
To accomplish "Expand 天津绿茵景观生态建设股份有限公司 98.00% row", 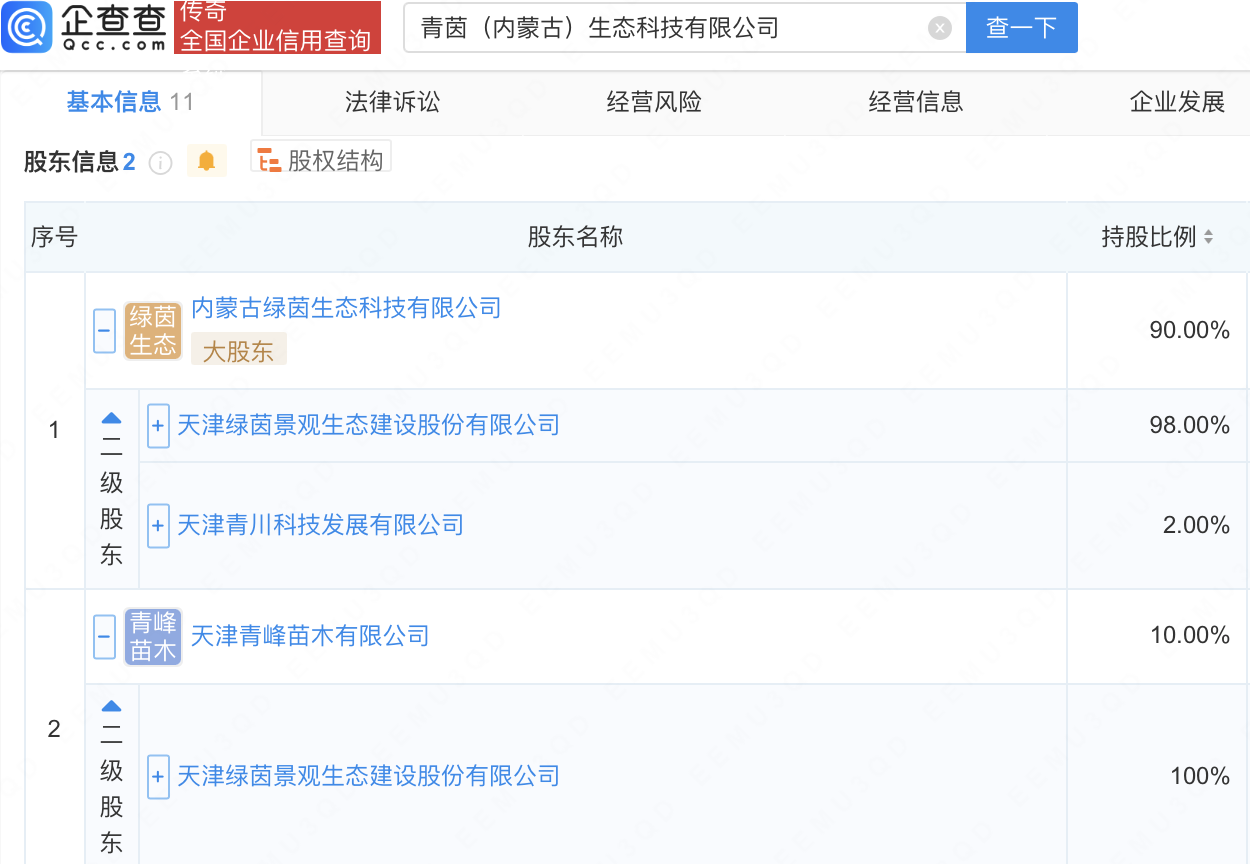I will [x=158, y=426].
